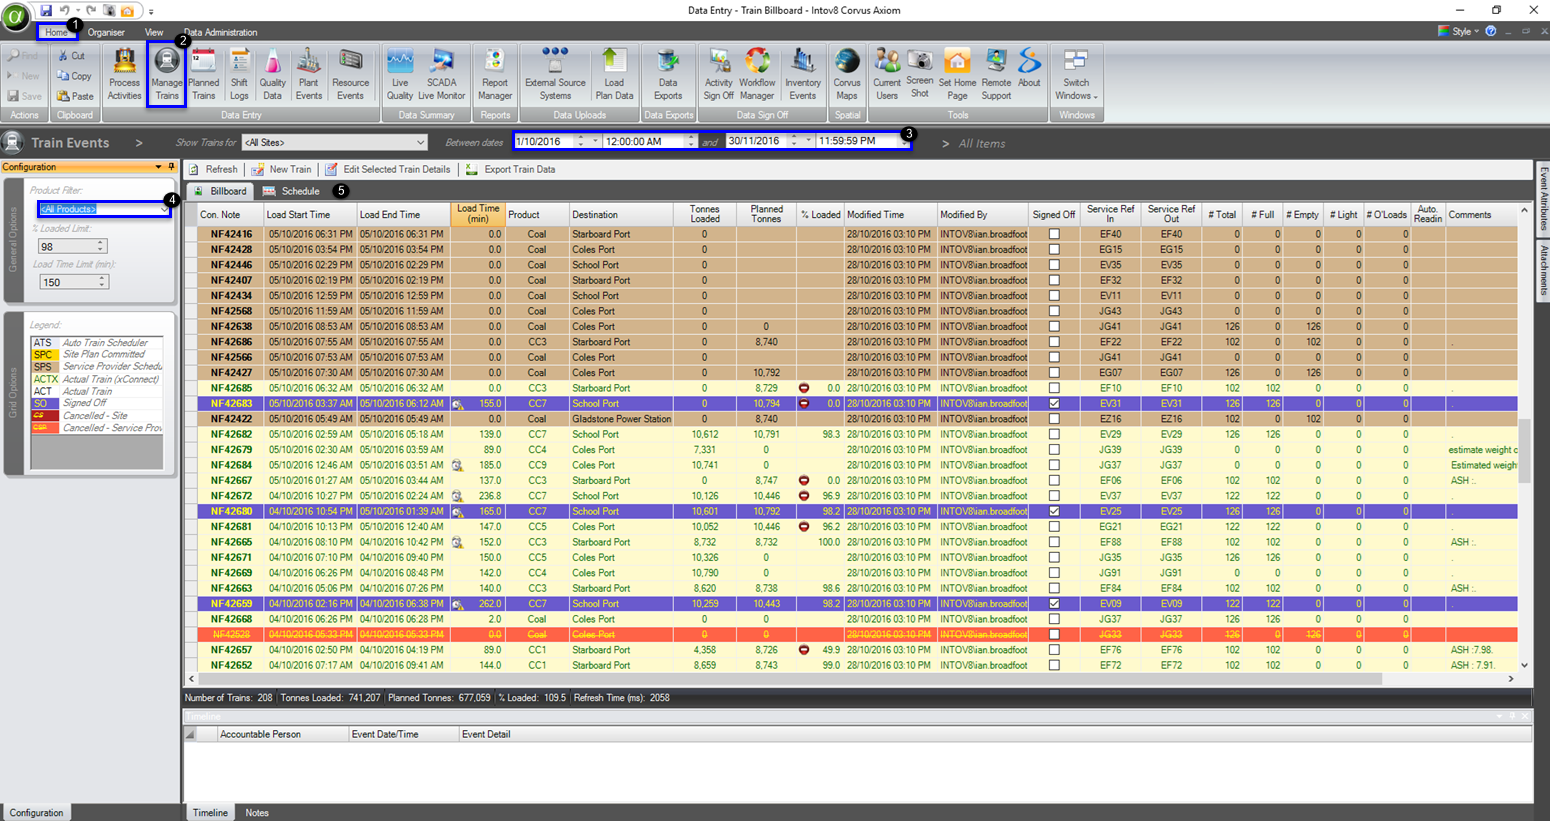Open the Product Filter dropdown
The height and width of the screenshot is (821, 1550).
point(164,209)
